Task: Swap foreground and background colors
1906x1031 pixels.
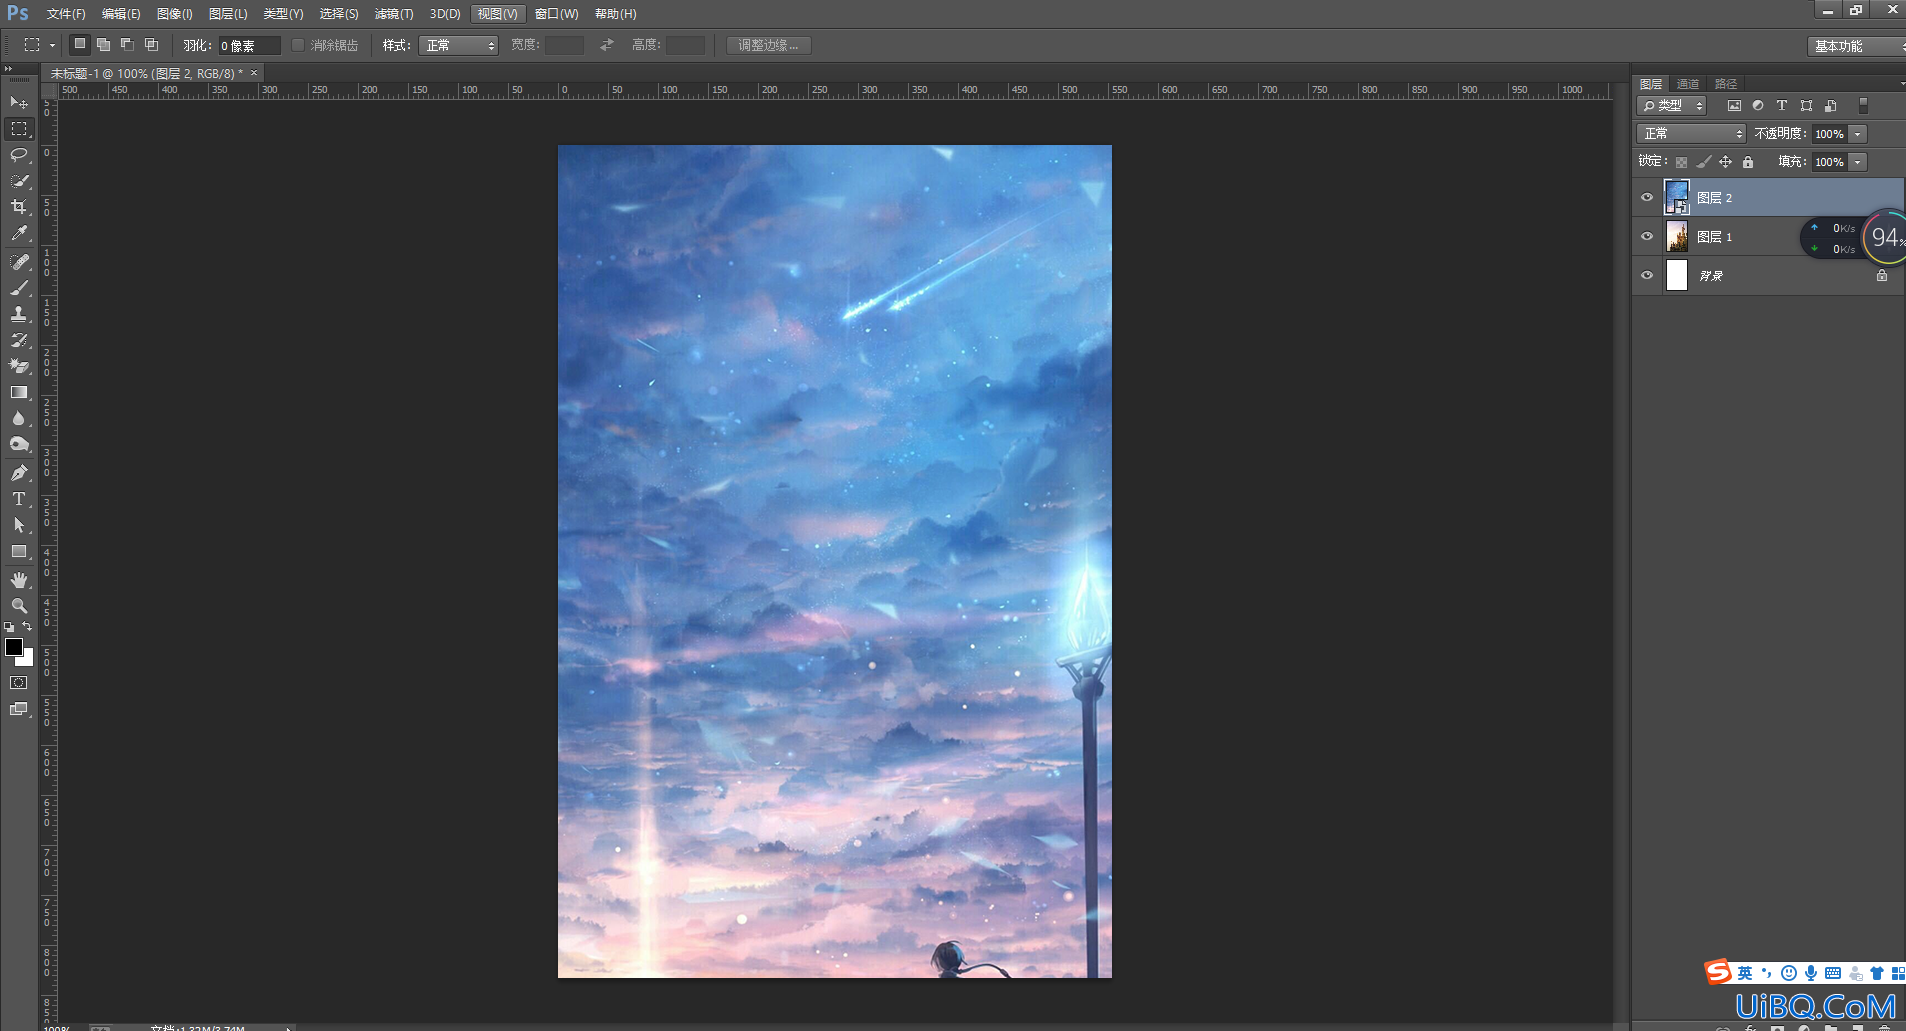Action: pyautogui.click(x=27, y=627)
